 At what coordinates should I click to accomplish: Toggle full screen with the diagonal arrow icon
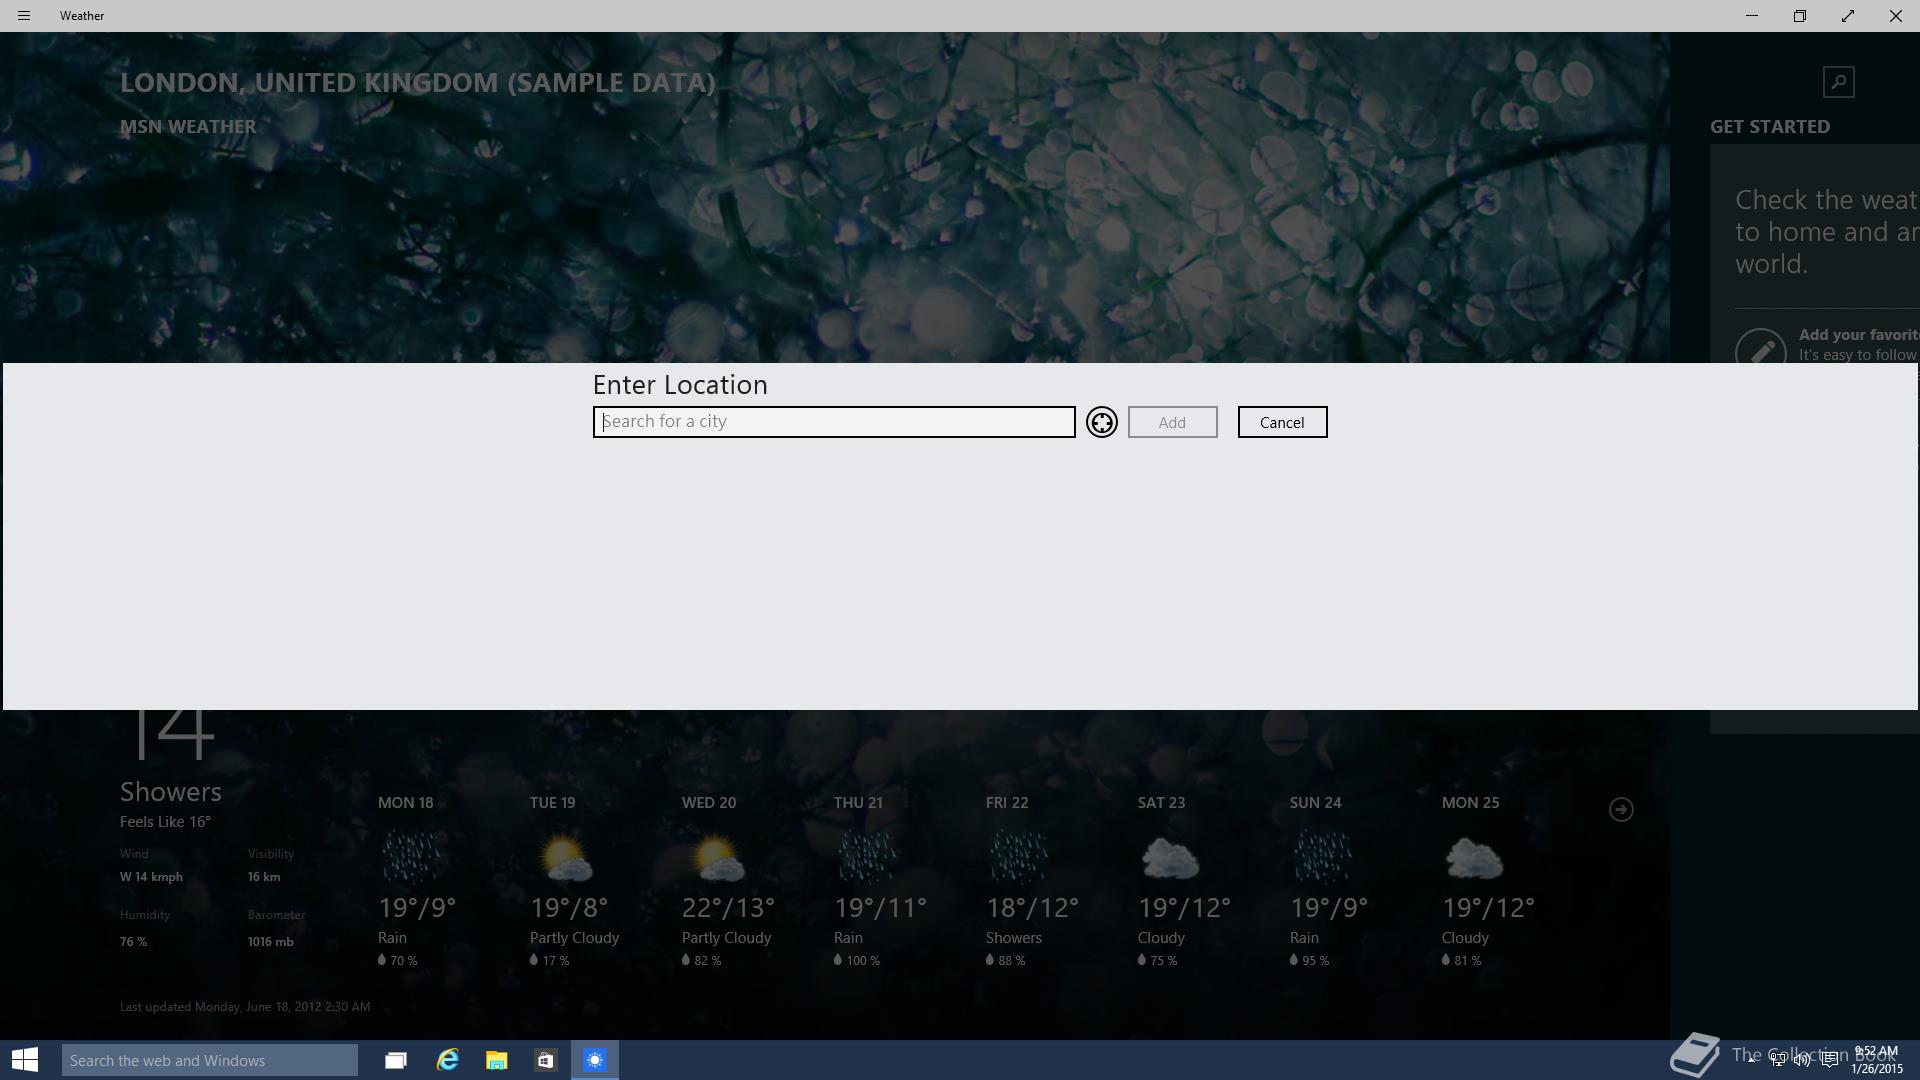pyautogui.click(x=1848, y=16)
